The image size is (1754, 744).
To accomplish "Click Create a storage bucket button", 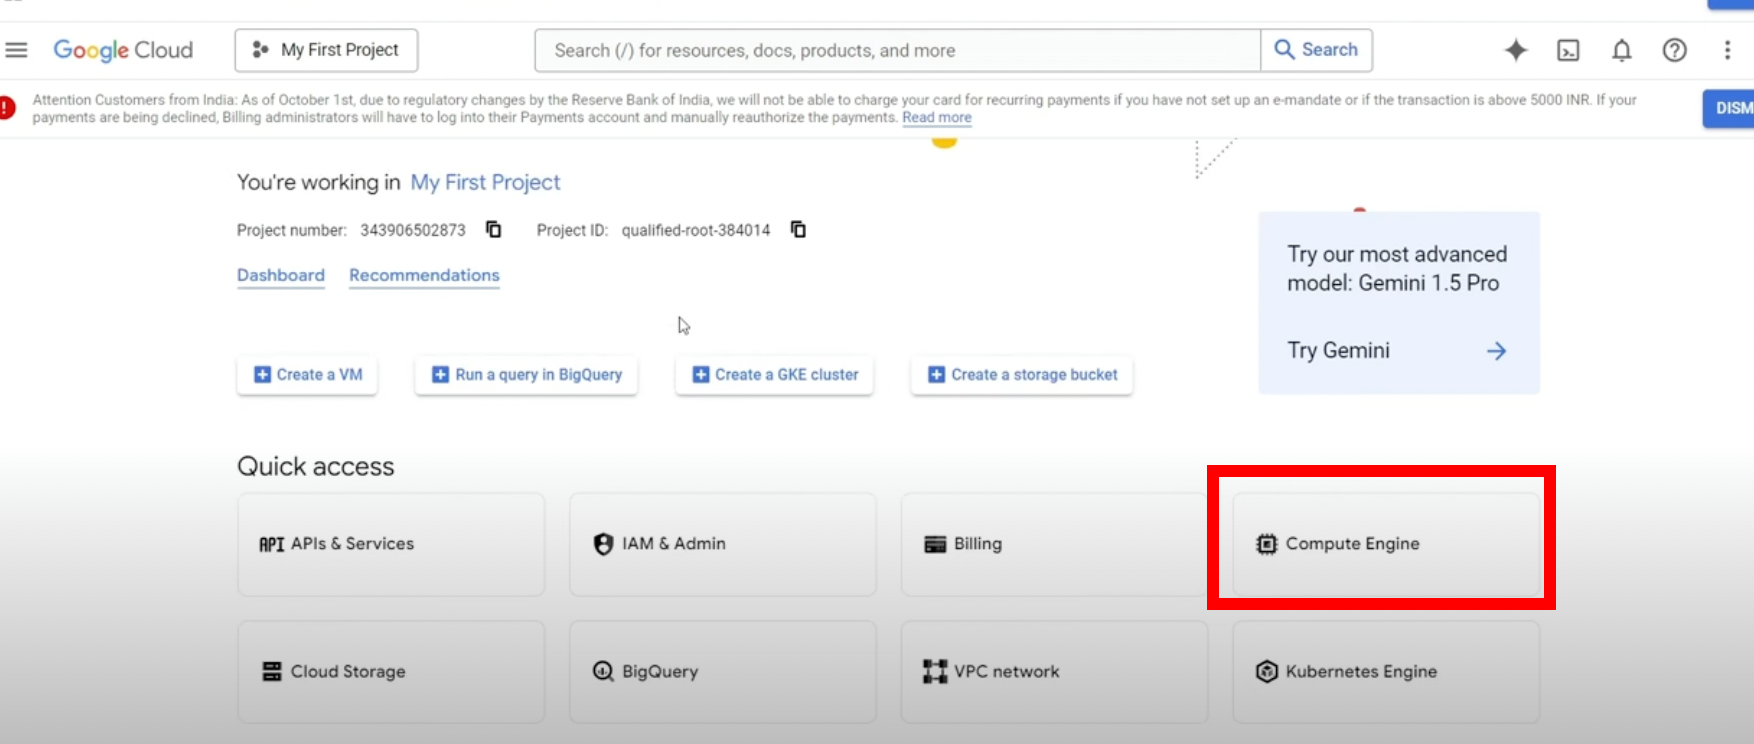I will tap(1022, 375).
